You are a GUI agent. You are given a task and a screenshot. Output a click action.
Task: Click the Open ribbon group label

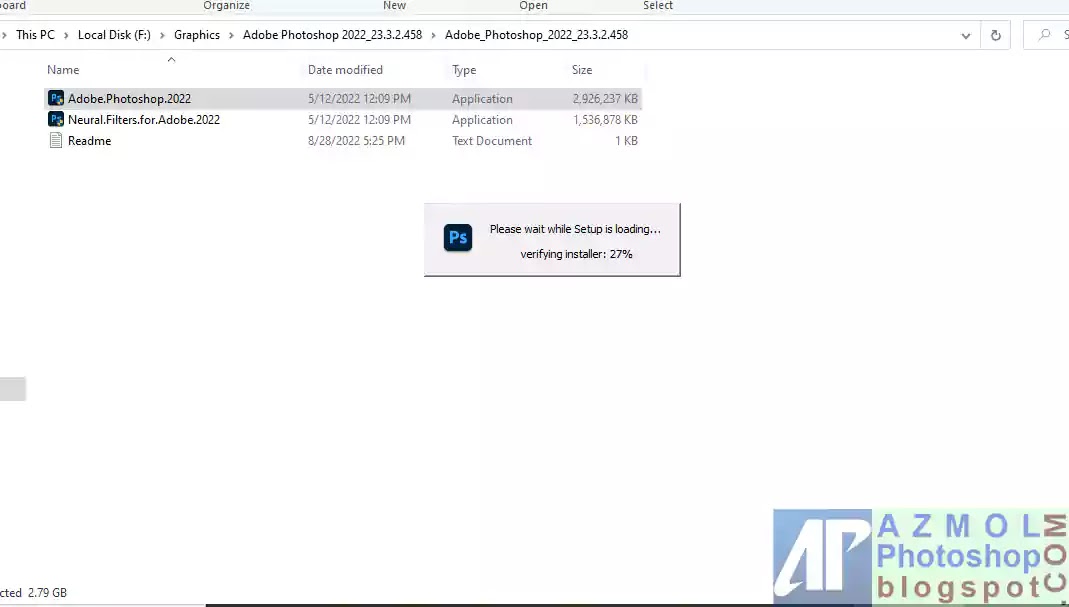533,5
